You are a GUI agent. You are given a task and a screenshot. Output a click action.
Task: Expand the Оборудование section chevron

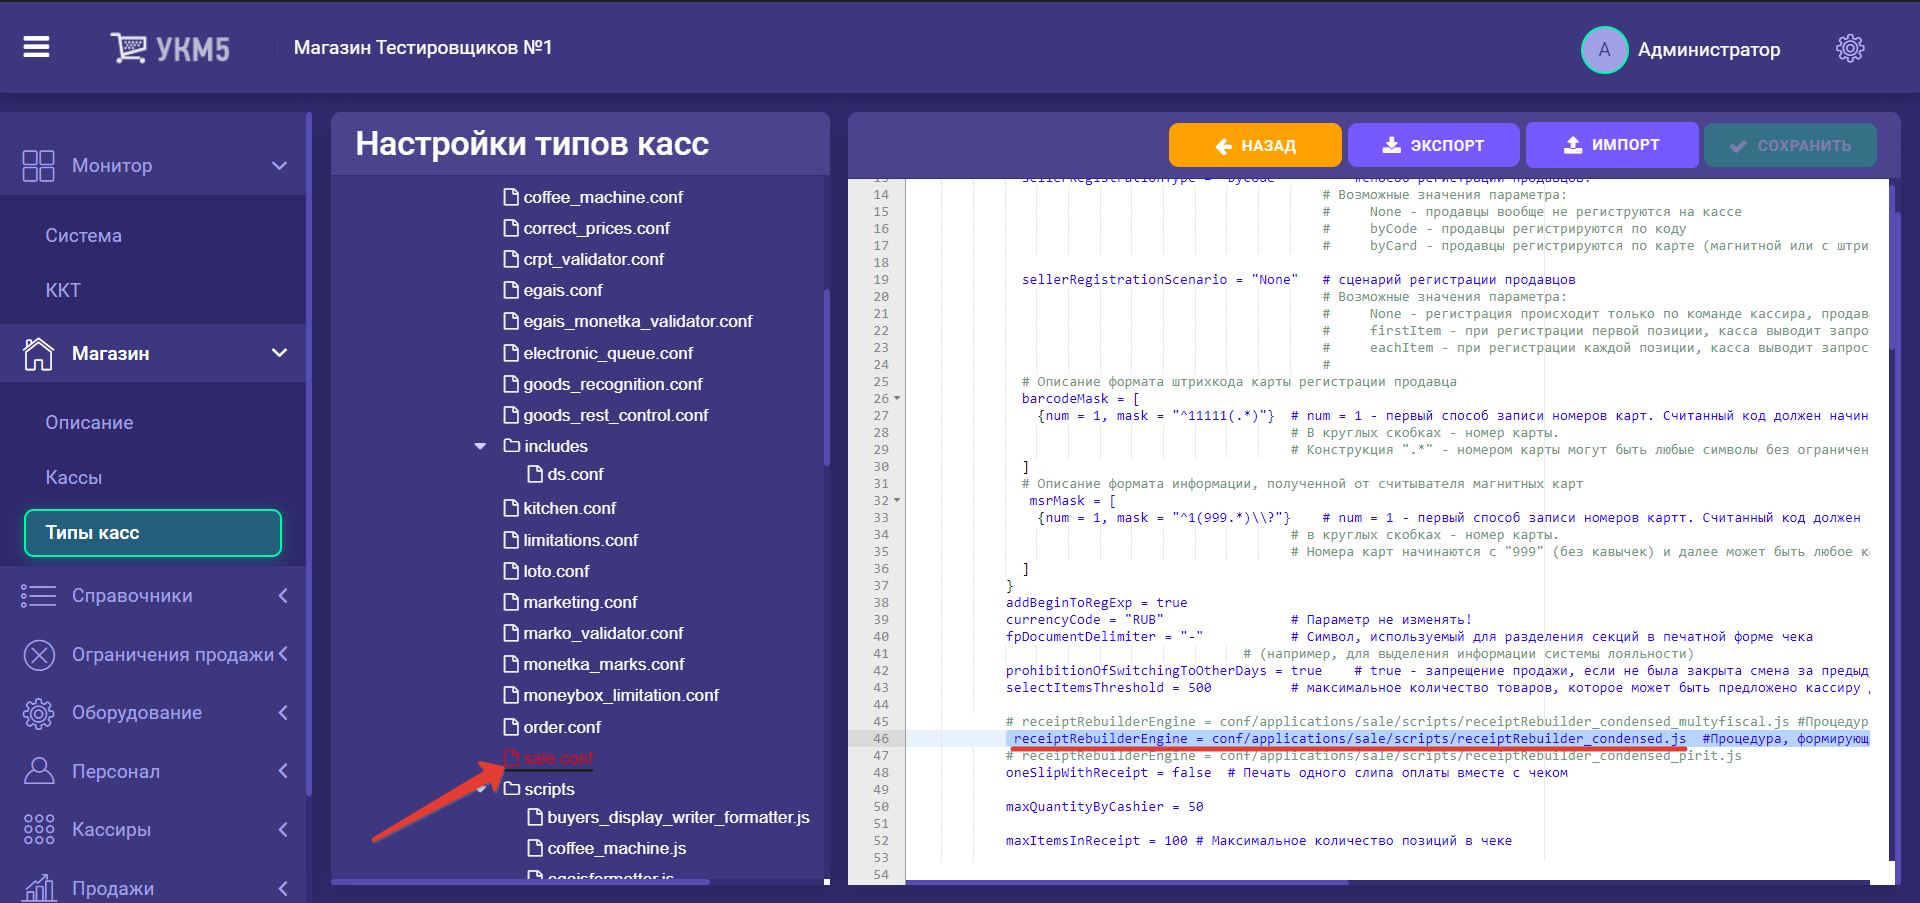283,713
